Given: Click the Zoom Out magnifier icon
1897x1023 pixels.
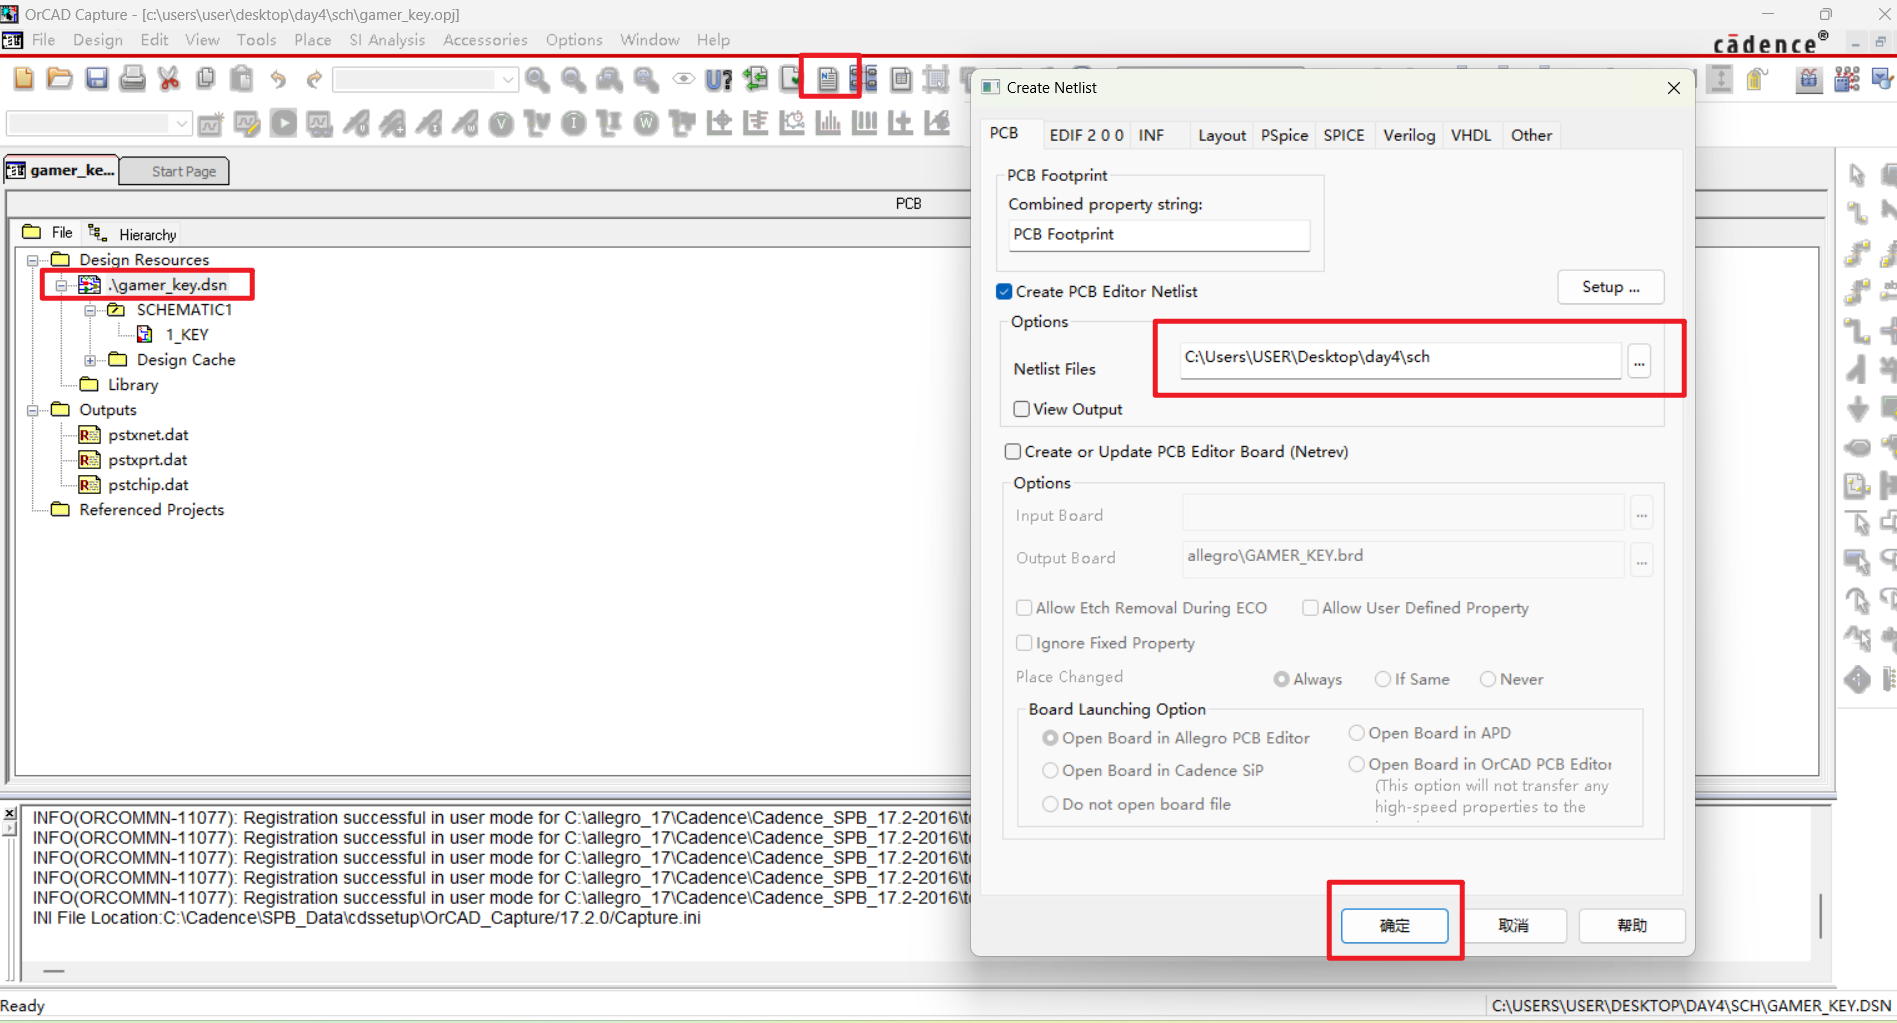Looking at the screenshot, I should (574, 79).
